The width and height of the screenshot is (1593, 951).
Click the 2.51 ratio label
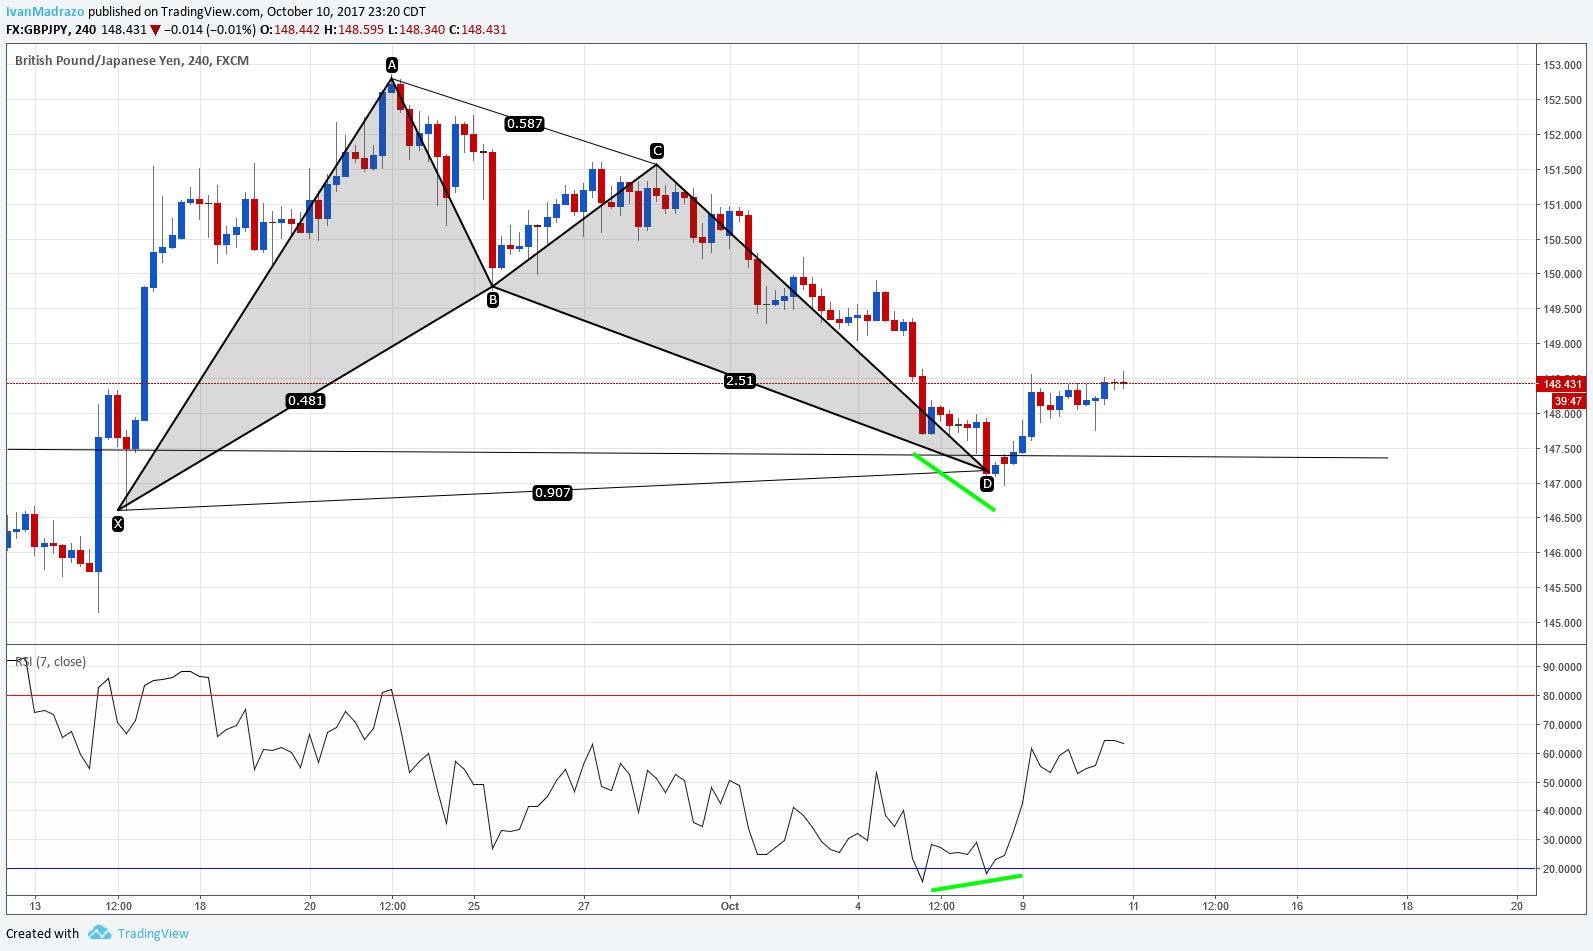point(740,381)
